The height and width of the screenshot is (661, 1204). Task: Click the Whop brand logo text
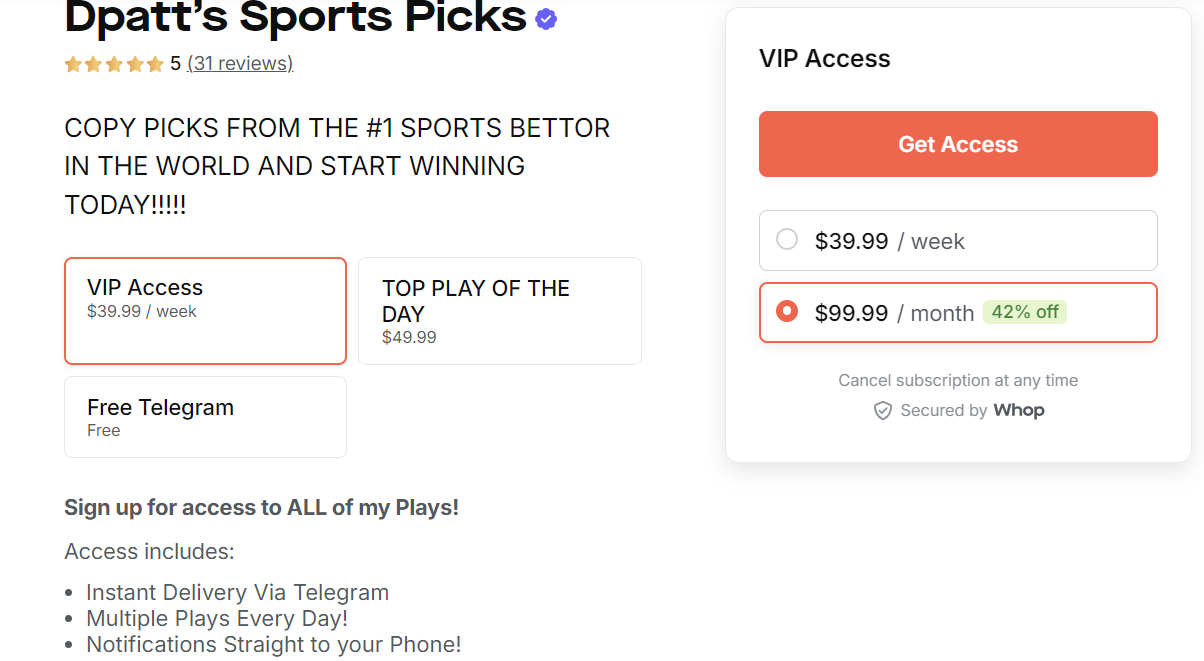click(x=1019, y=411)
